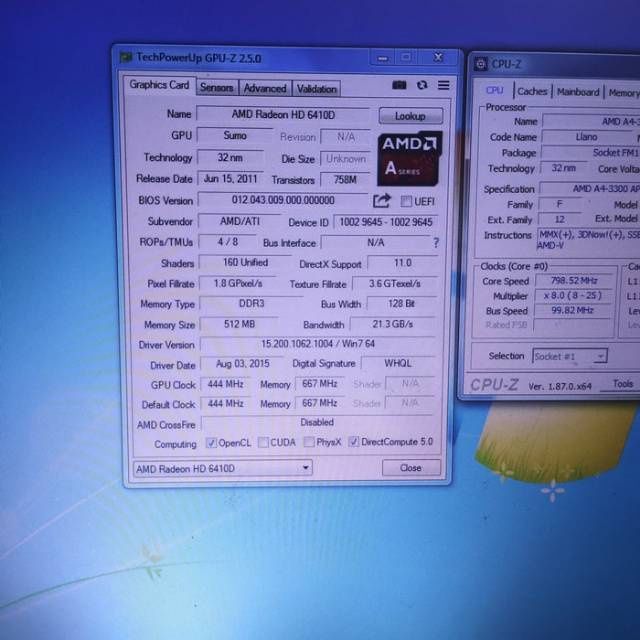Viewport: 640px width, 640px height.
Task: Click the AMD A-Series logo
Action: click(x=409, y=157)
